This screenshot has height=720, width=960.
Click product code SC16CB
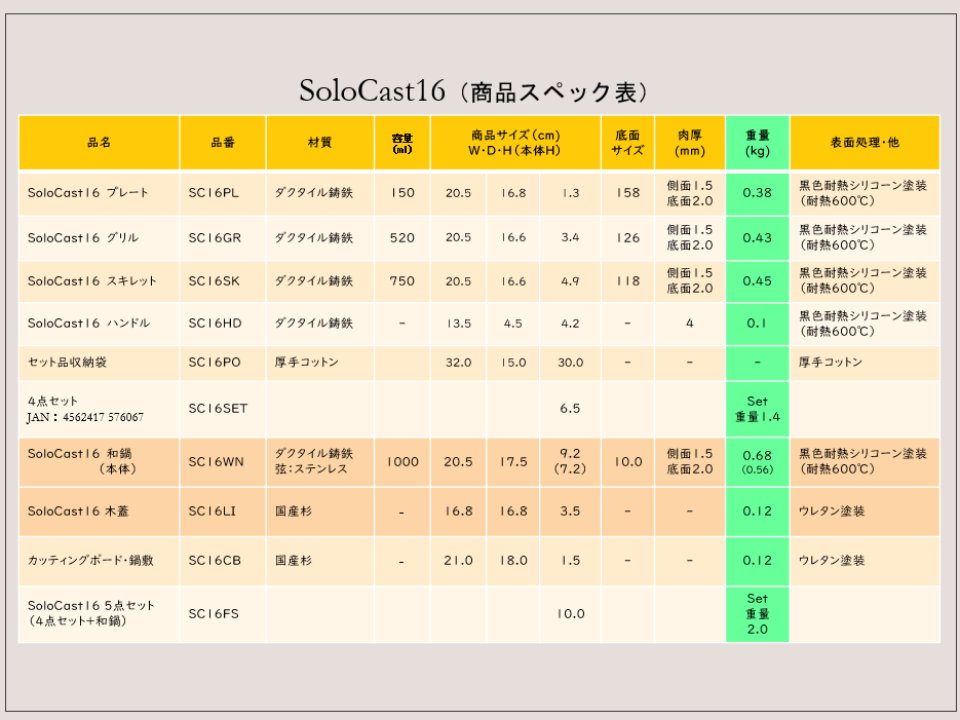coord(215,560)
